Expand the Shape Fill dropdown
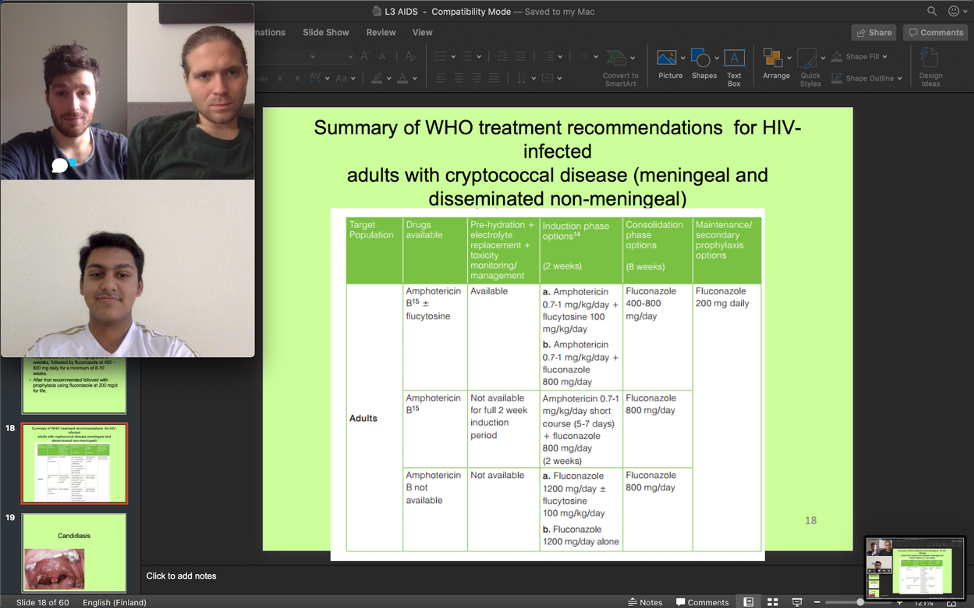This screenshot has width=974, height=608. 885,57
